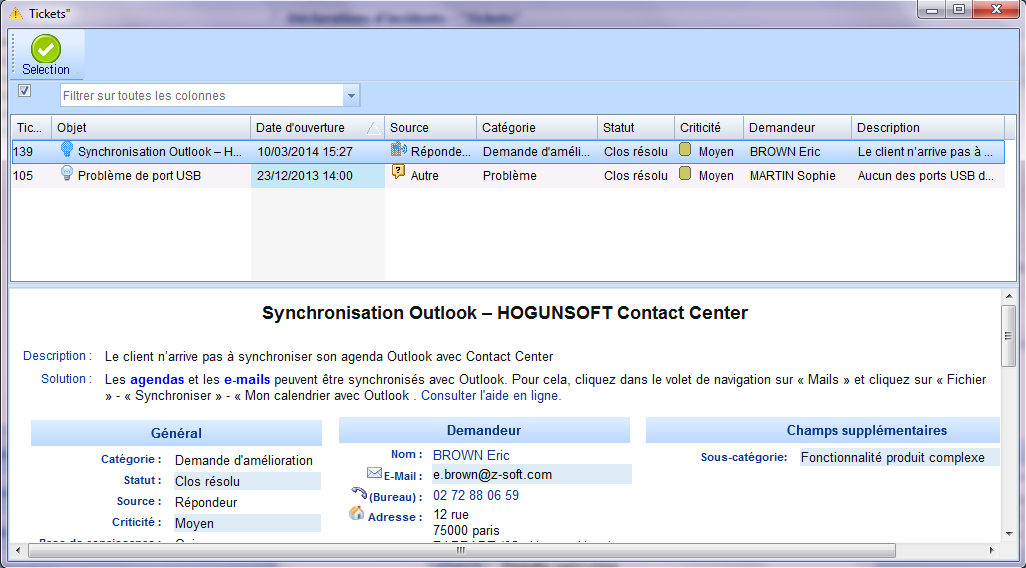Click the vertical scrollbar thumb of details pane

click(x=1008, y=336)
